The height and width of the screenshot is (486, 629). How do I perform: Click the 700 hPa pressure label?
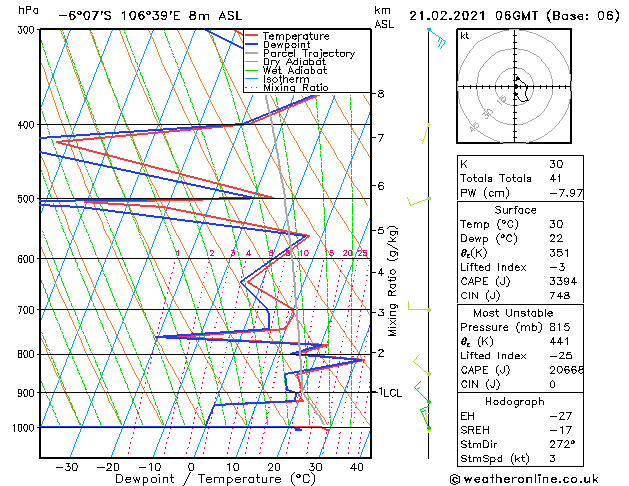[x=28, y=310]
